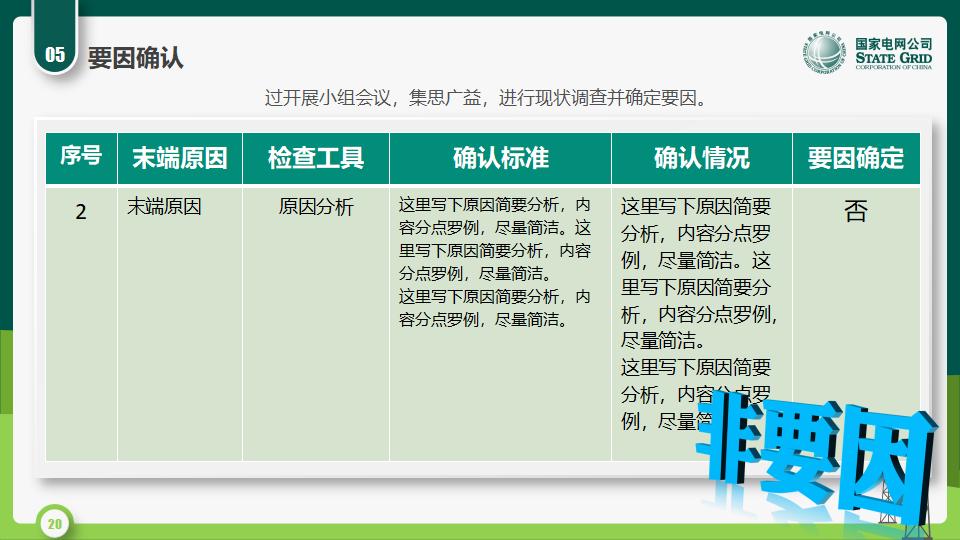Click the 末端原因 column header
Viewport: 960px width, 540px height.
tap(180, 158)
